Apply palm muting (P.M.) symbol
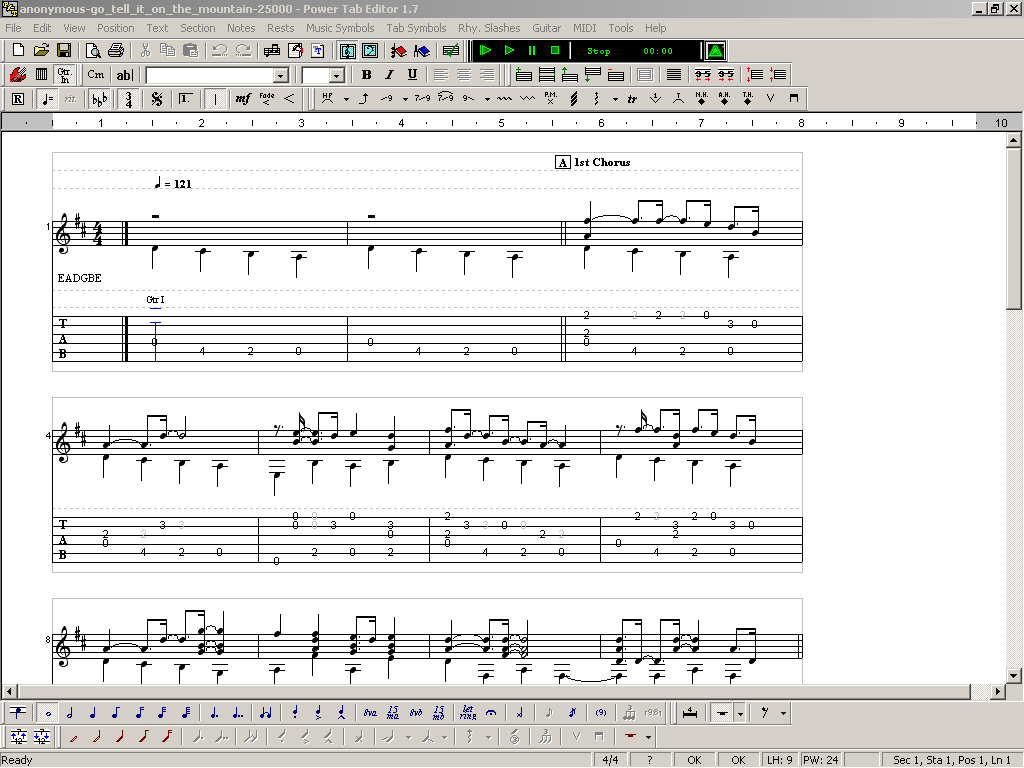The image size is (1024, 768). 551,99
